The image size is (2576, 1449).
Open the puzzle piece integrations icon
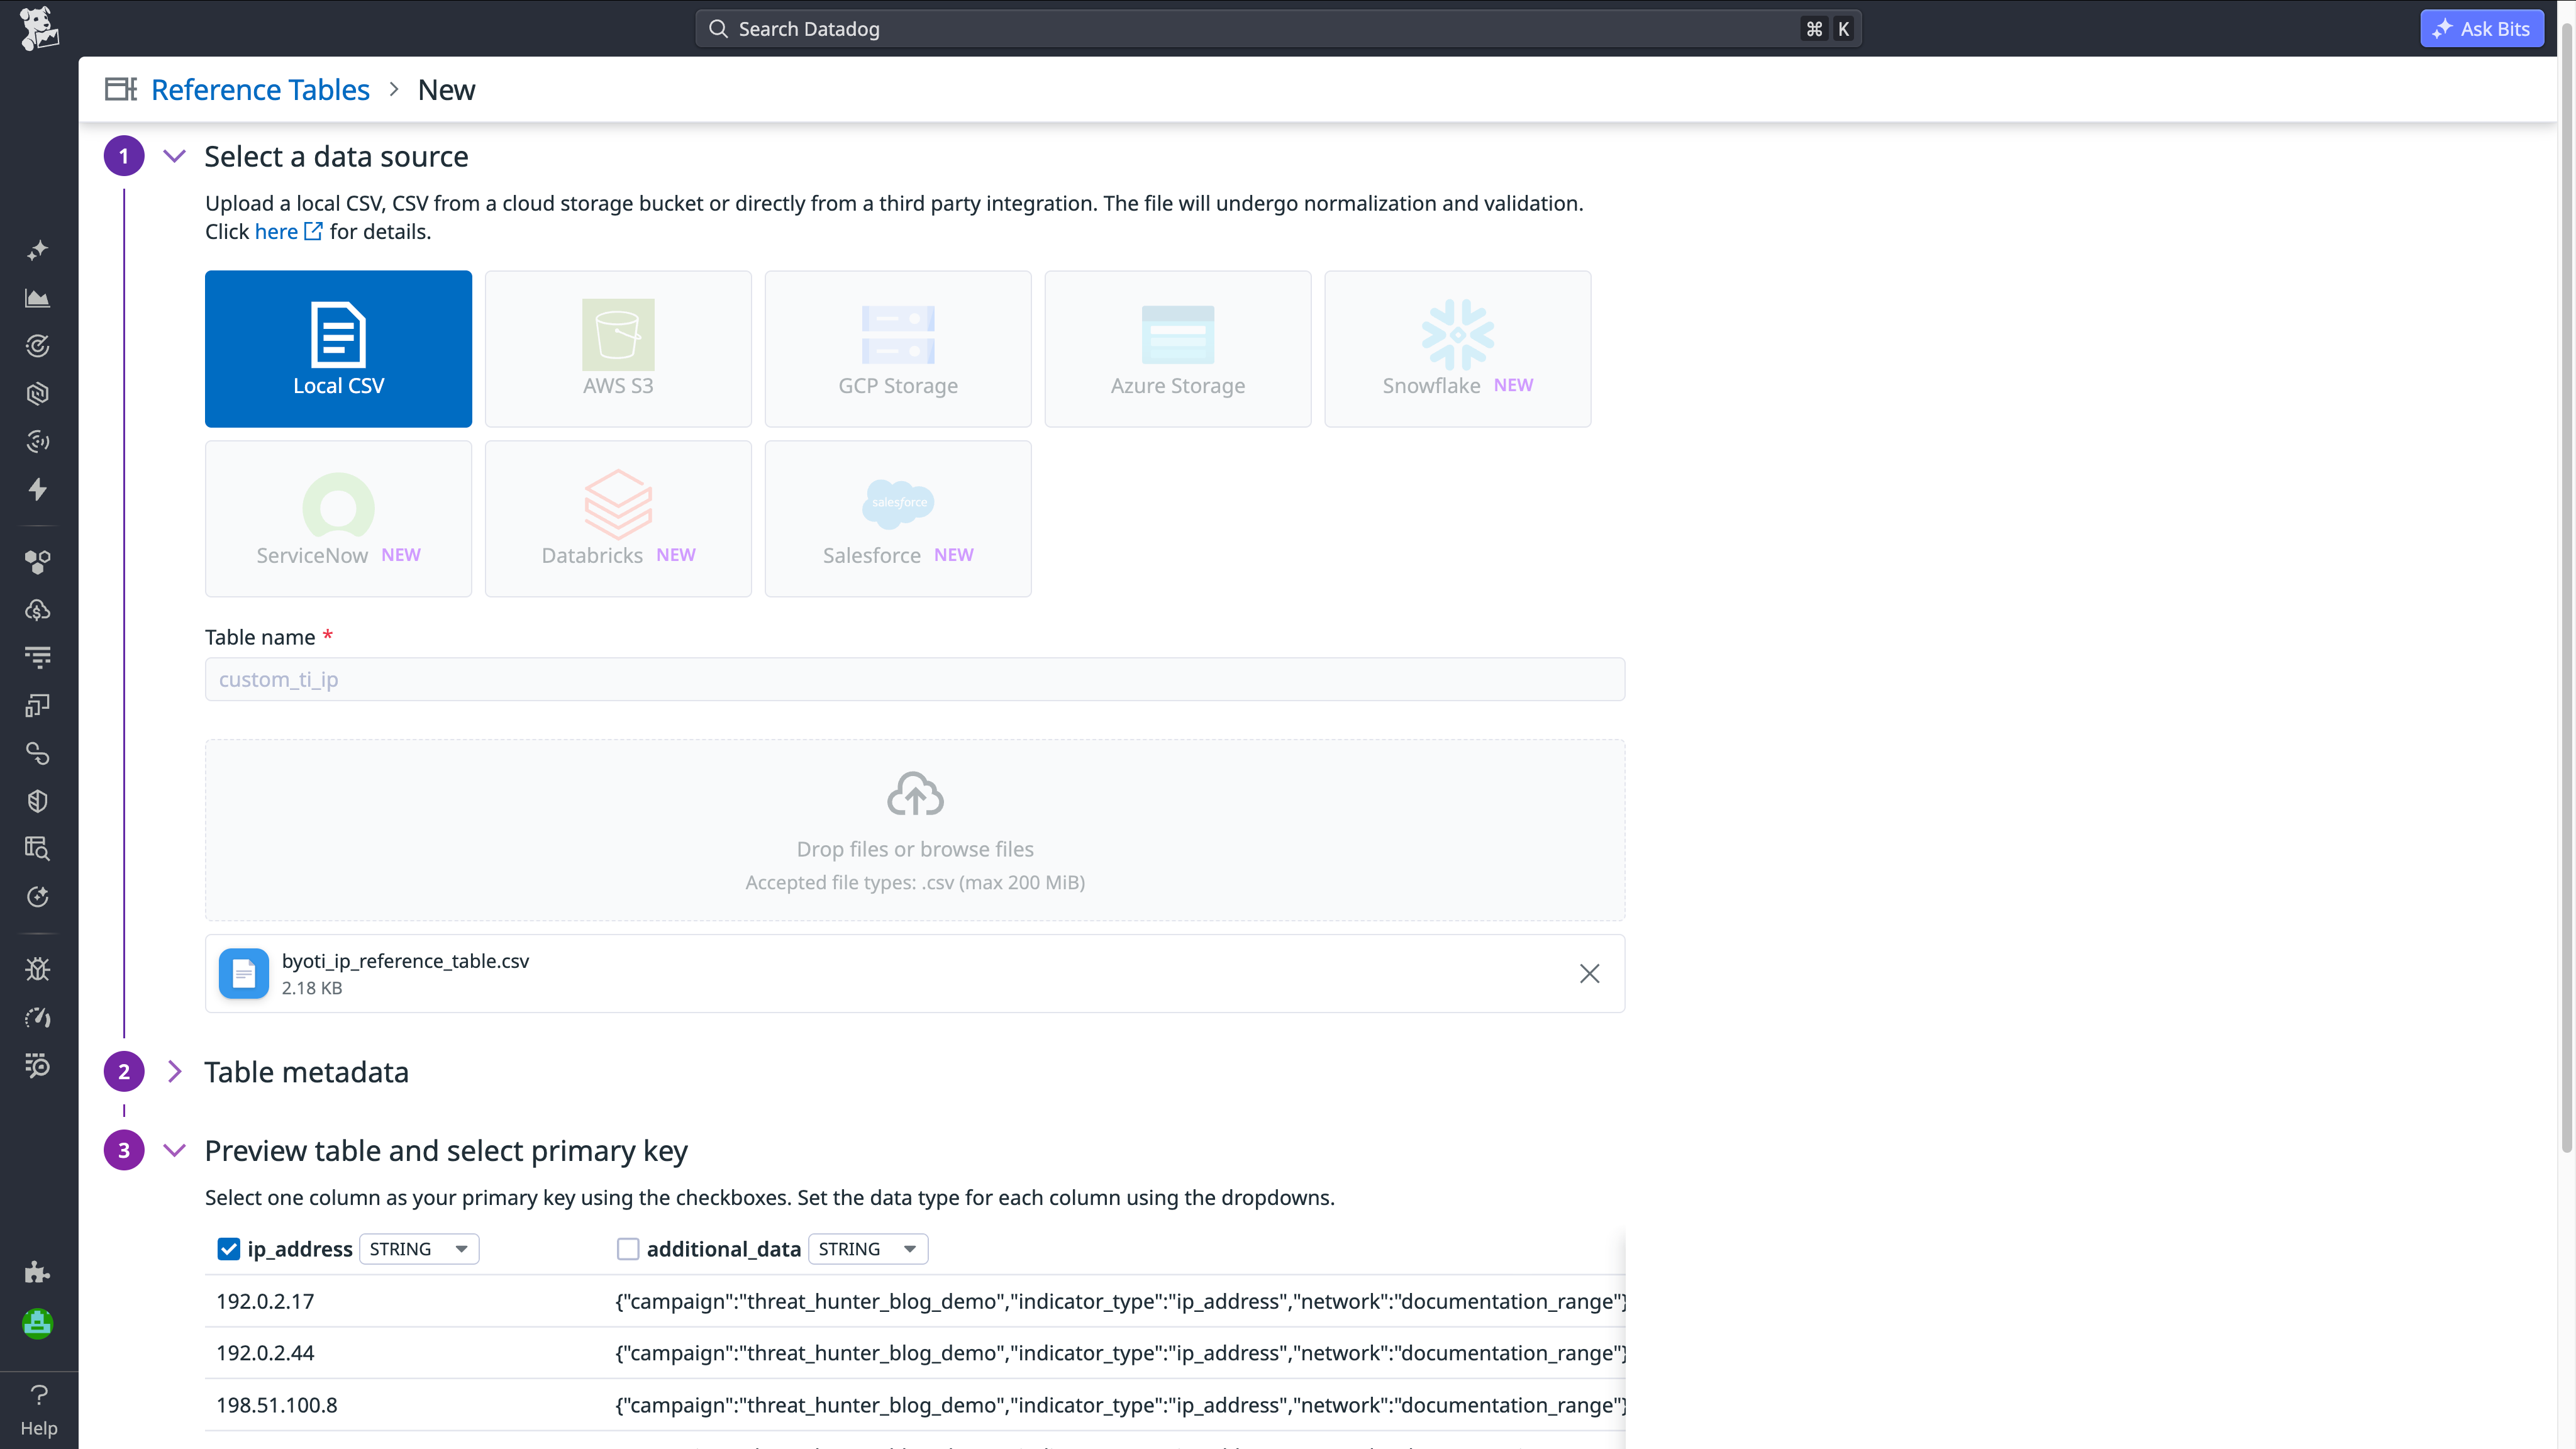pos(38,1272)
